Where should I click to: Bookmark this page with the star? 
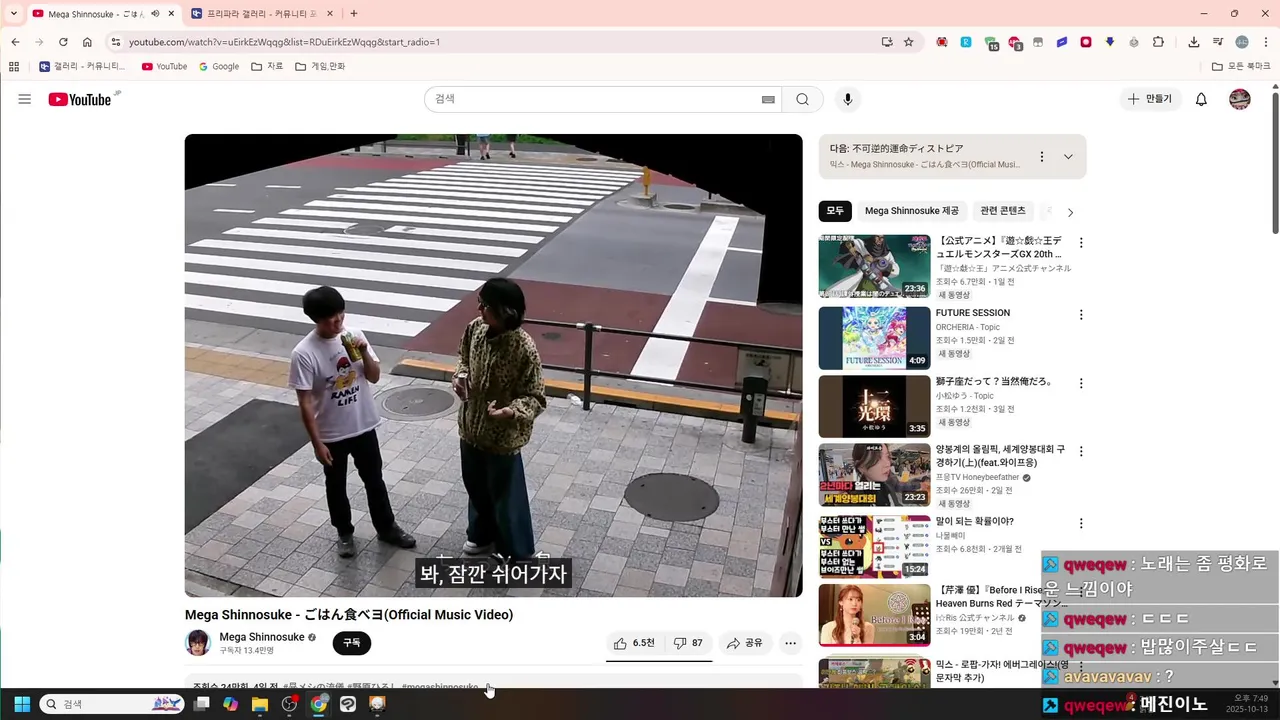[908, 42]
